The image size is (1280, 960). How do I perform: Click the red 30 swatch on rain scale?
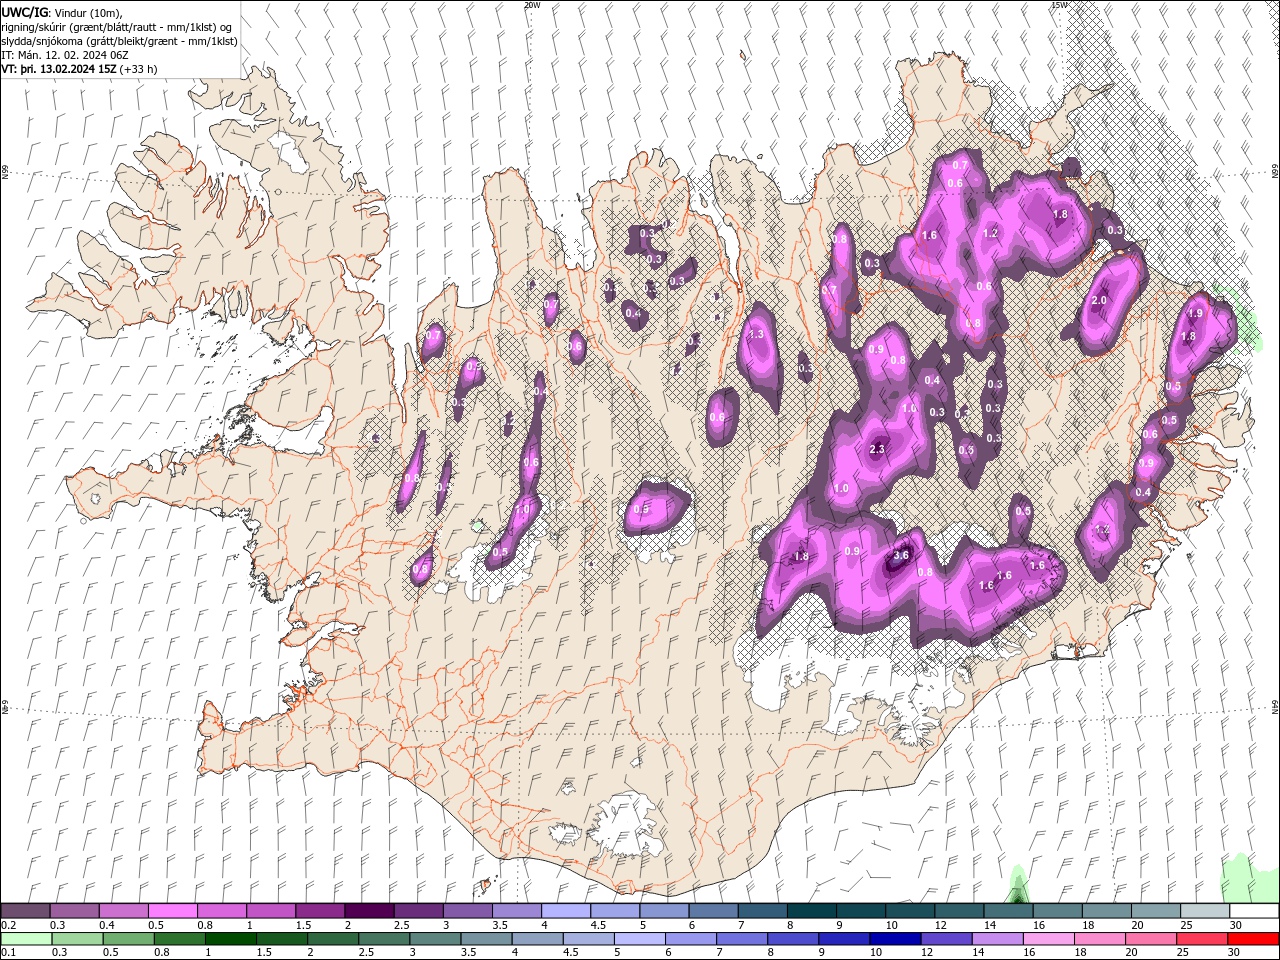pyautogui.click(x=1254, y=939)
